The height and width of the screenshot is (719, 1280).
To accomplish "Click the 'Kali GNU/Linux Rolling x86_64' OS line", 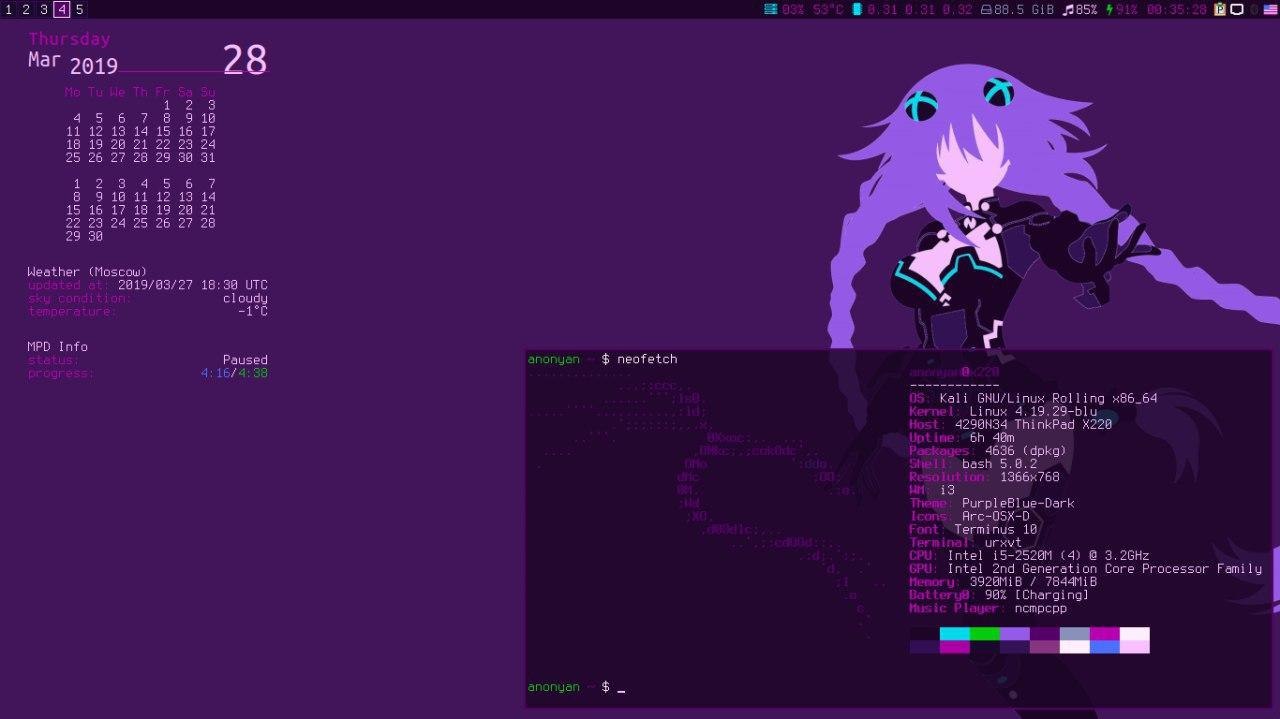I will [1048, 398].
